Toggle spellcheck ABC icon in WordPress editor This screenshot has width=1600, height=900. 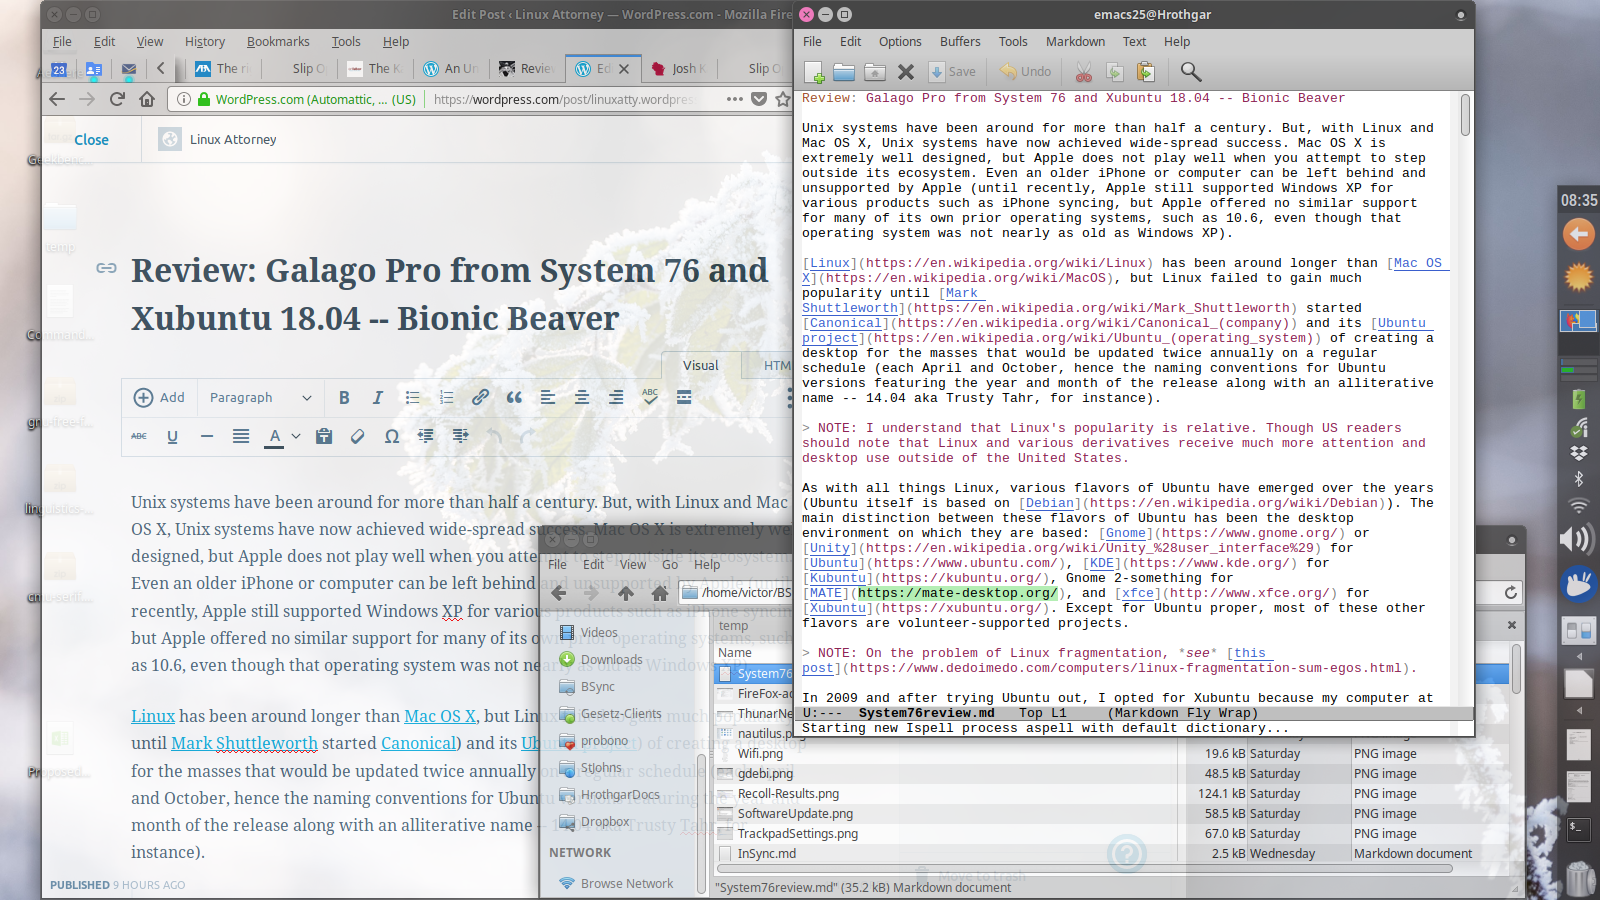[x=650, y=398]
